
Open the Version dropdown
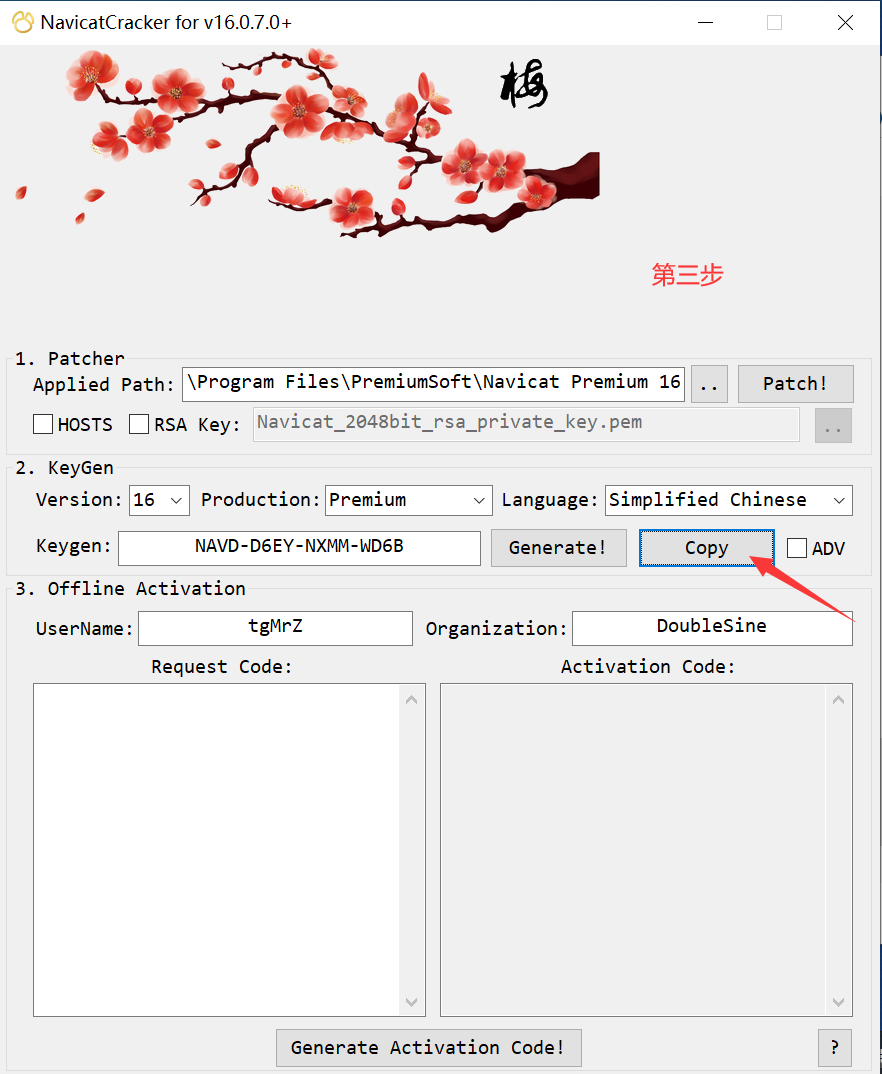[159, 500]
